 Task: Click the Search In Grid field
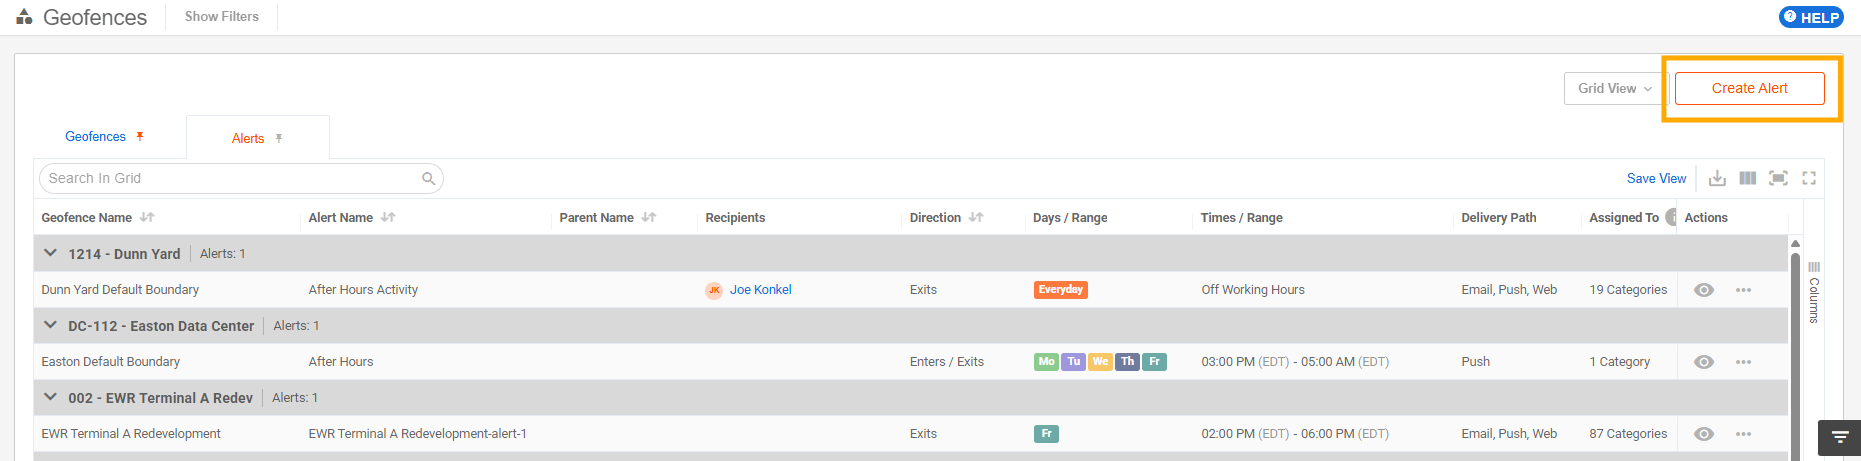[x=241, y=178]
